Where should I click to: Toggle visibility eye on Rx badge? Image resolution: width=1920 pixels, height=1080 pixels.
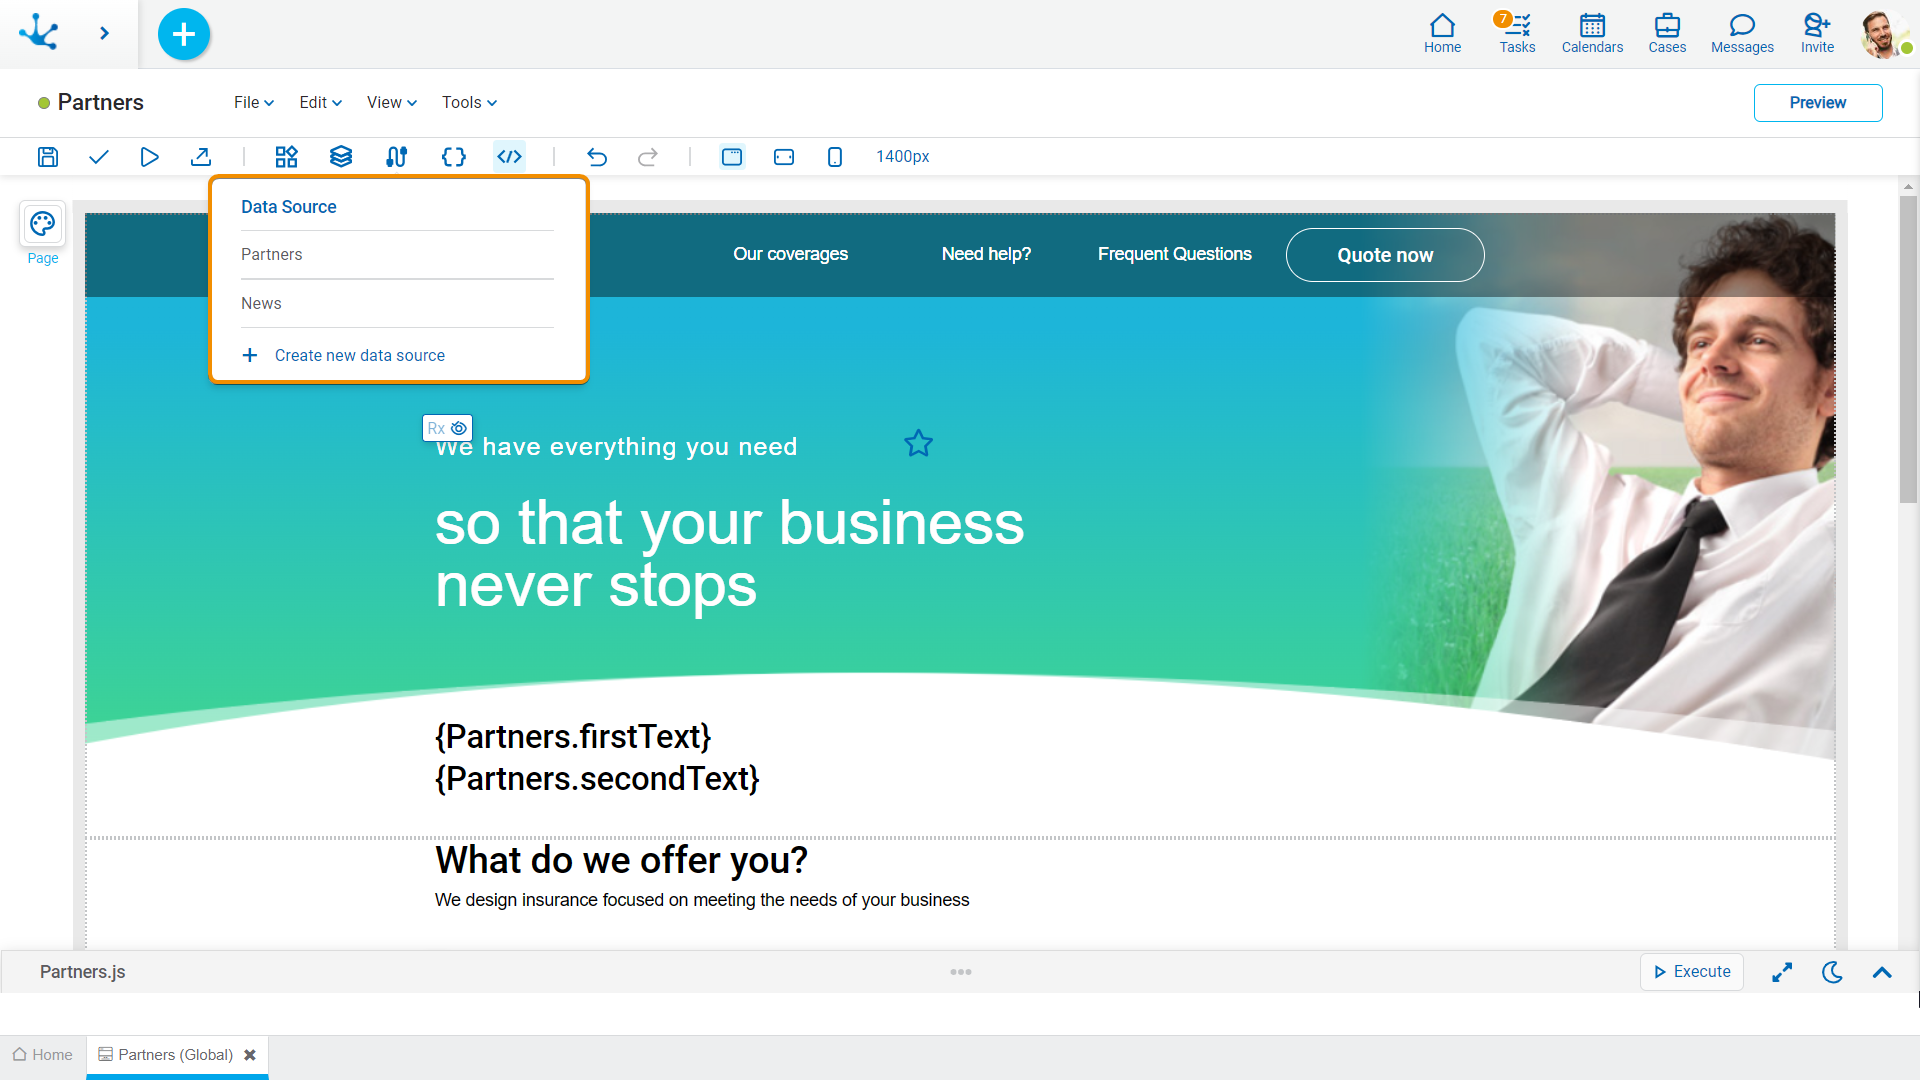point(459,428)
